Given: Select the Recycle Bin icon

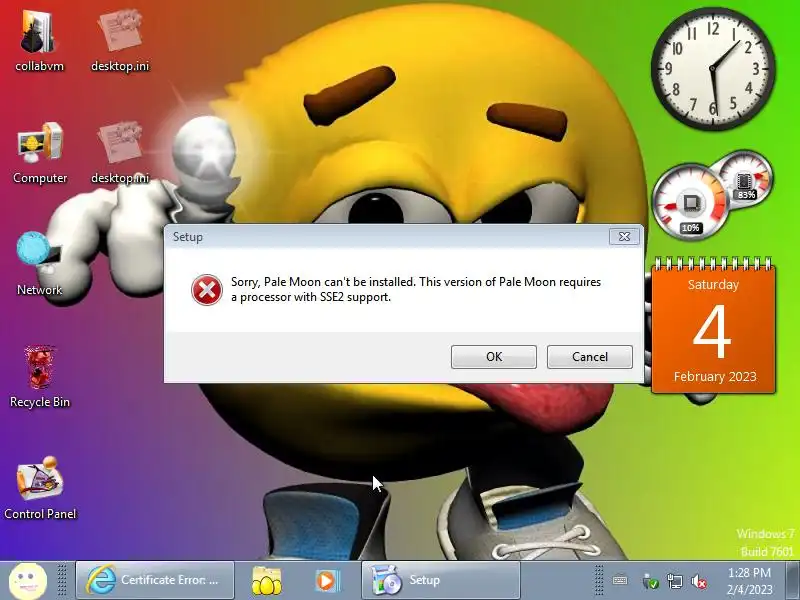Looking at the screenshot, I should (x=40, y=377).
